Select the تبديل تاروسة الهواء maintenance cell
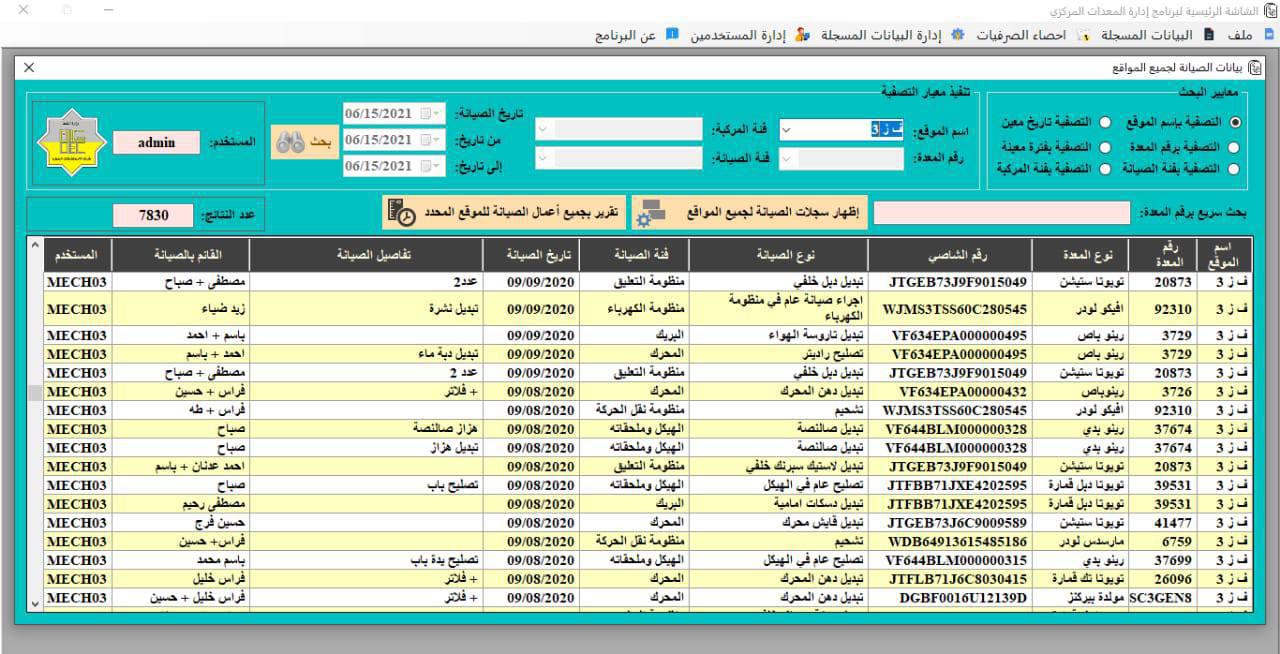Viewport: 1280px width, 654px height. click(x=777, y=335)
